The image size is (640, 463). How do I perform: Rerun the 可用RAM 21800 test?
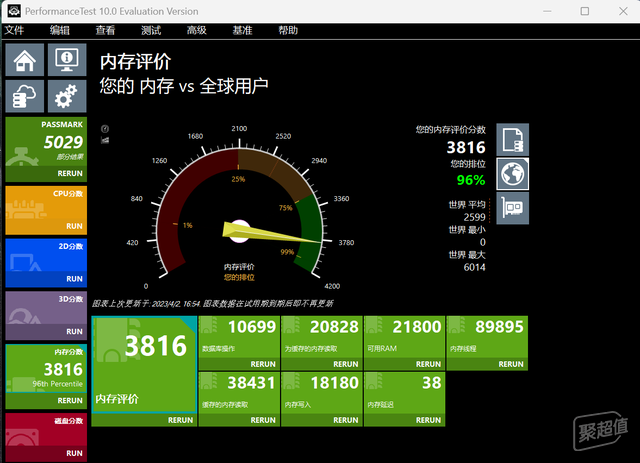pos(428,364)
